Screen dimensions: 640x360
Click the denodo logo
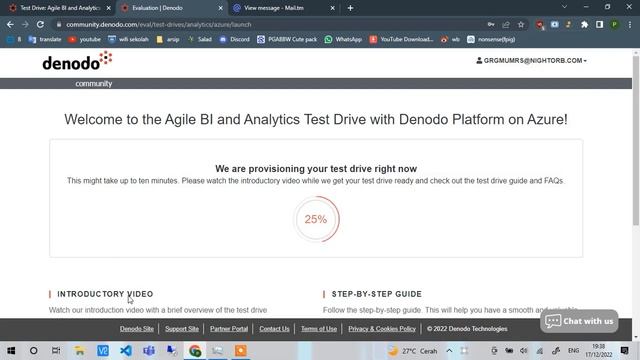pos(77,61)
